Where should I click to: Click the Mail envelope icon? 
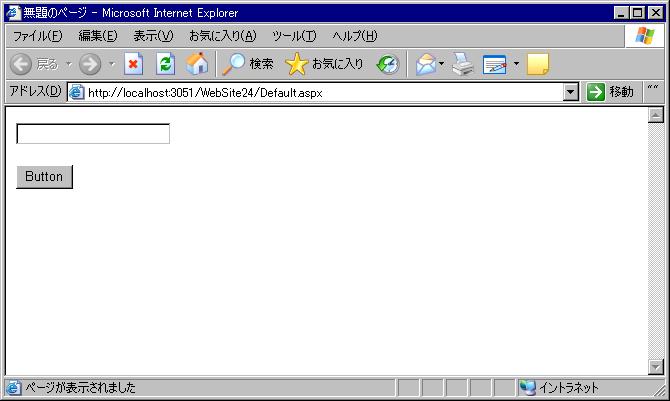426,65
